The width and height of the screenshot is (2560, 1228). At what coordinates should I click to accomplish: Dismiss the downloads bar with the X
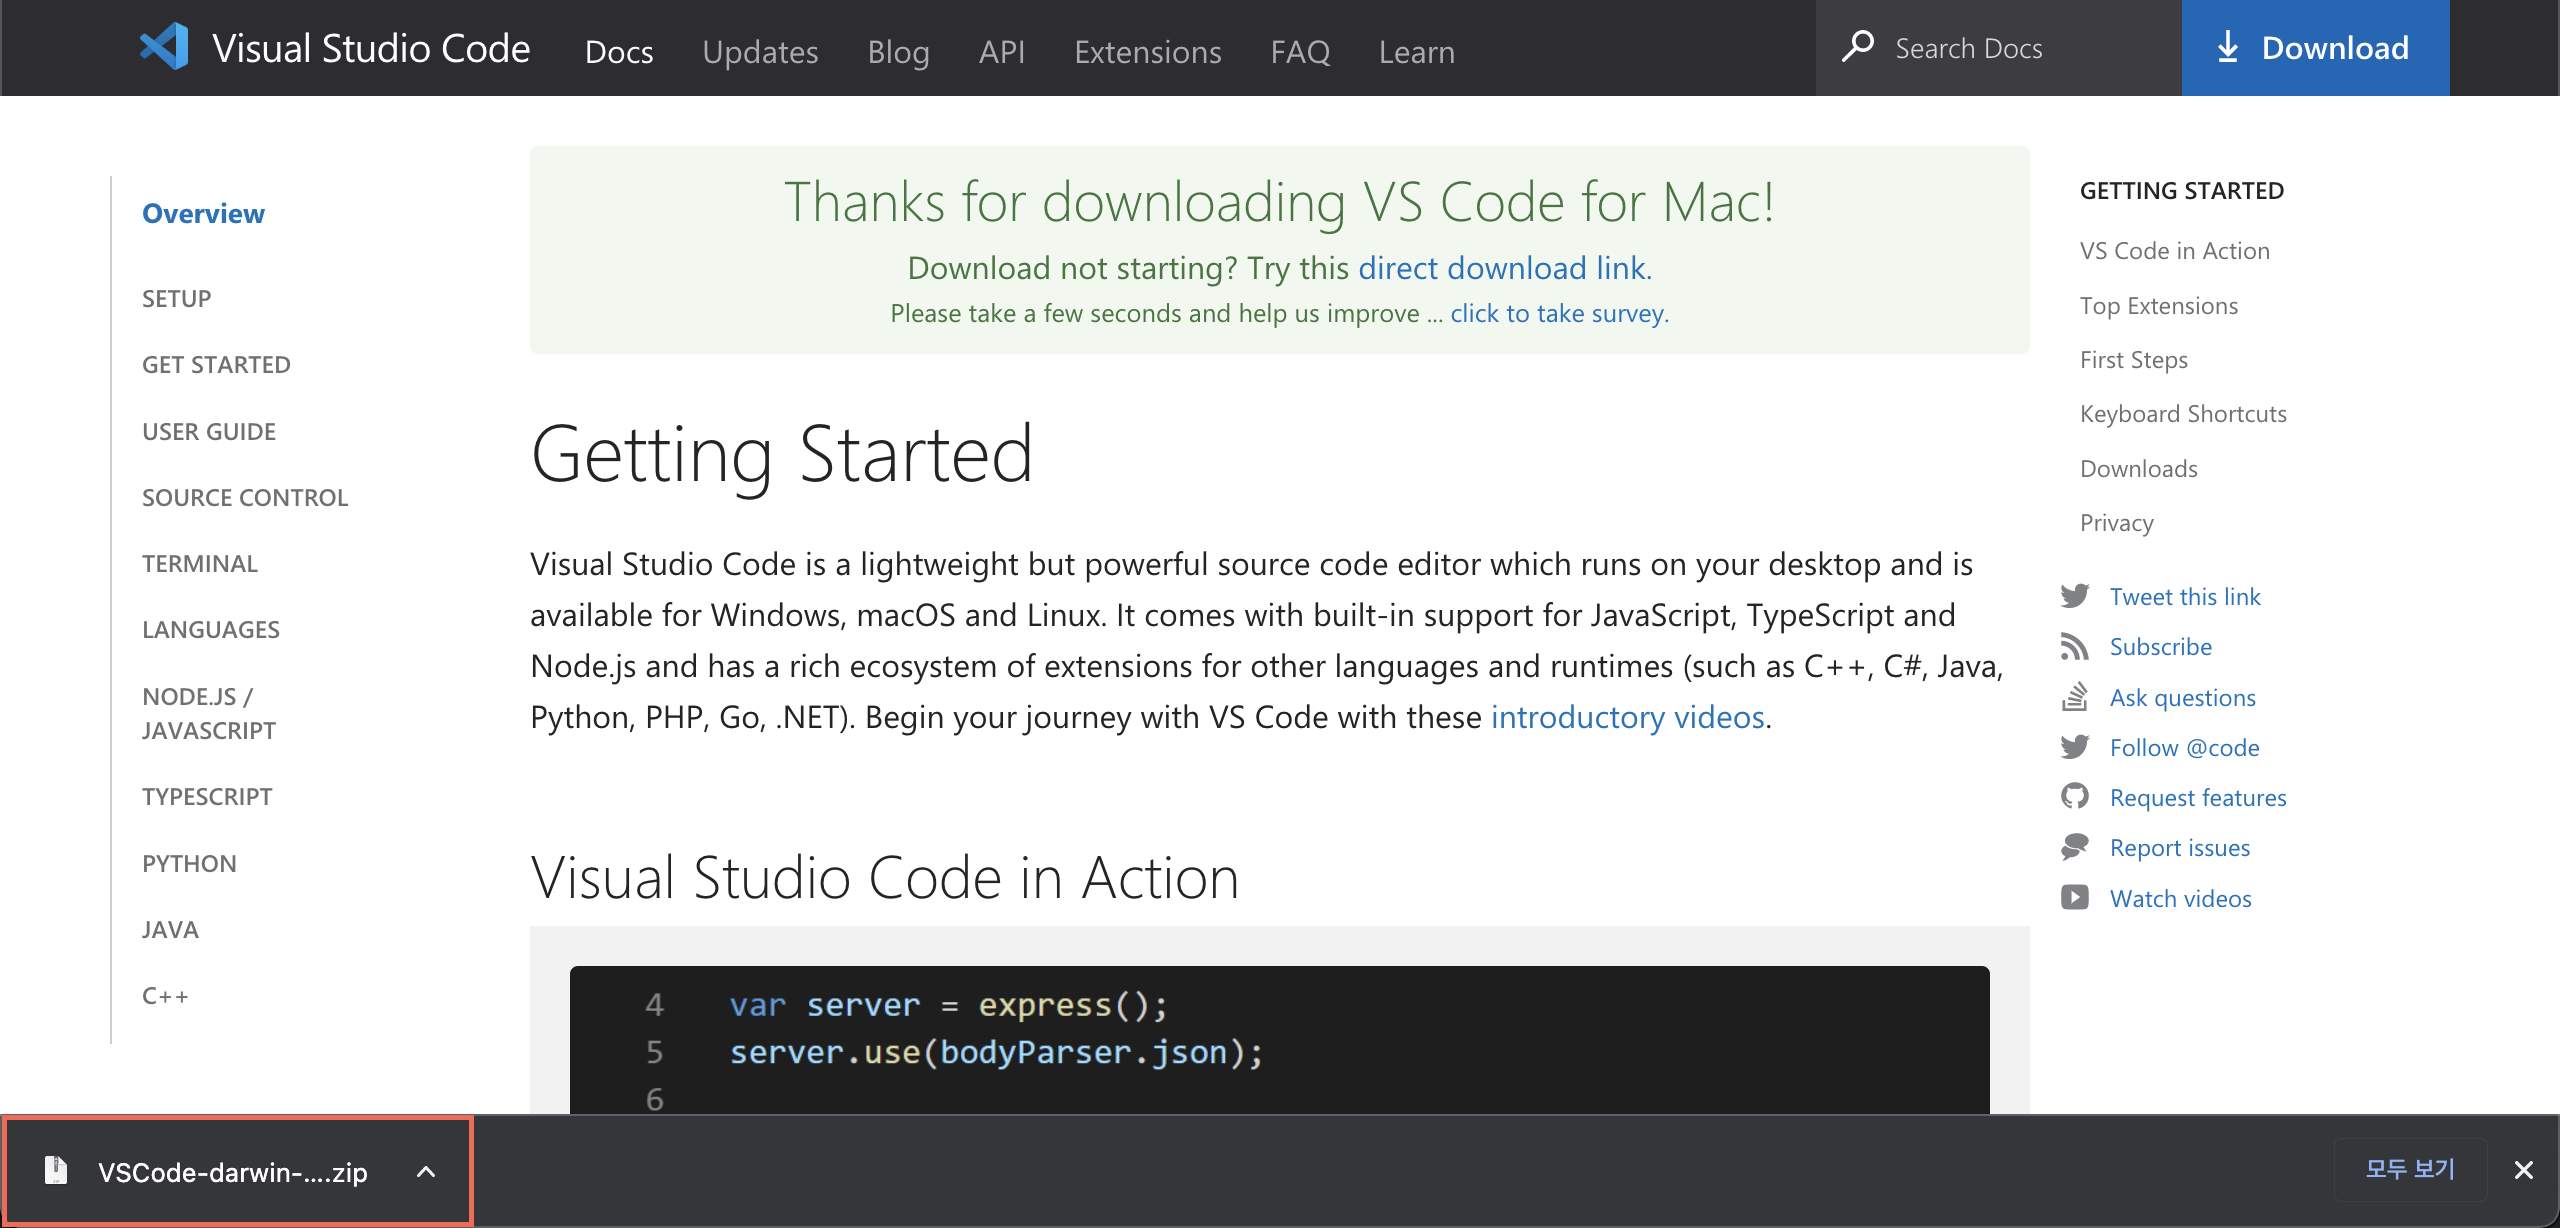pos(2524,1169)
